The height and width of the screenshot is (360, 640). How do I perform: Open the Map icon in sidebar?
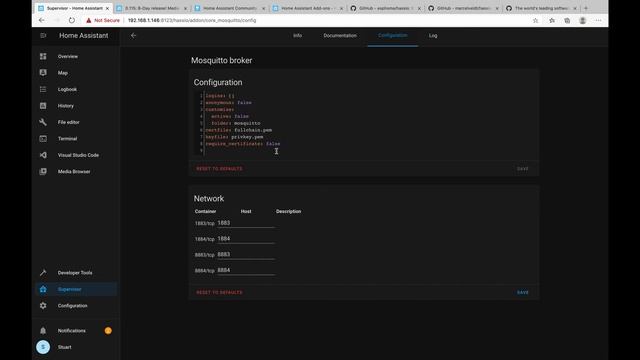coord(43,73)
